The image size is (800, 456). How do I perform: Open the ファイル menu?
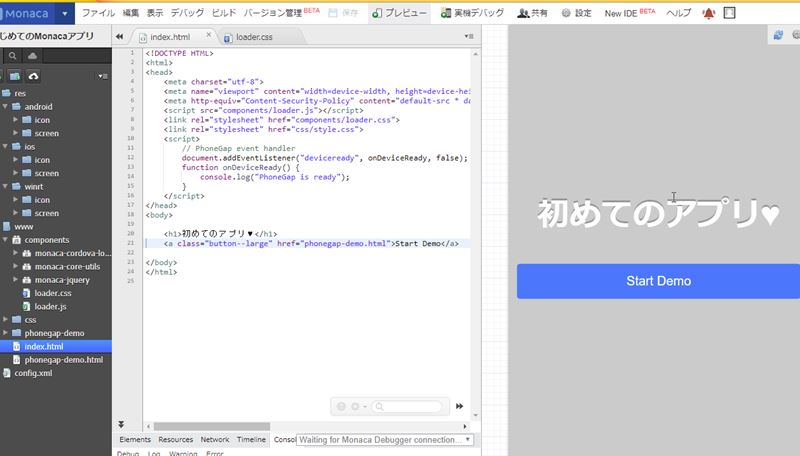[98, 13]
